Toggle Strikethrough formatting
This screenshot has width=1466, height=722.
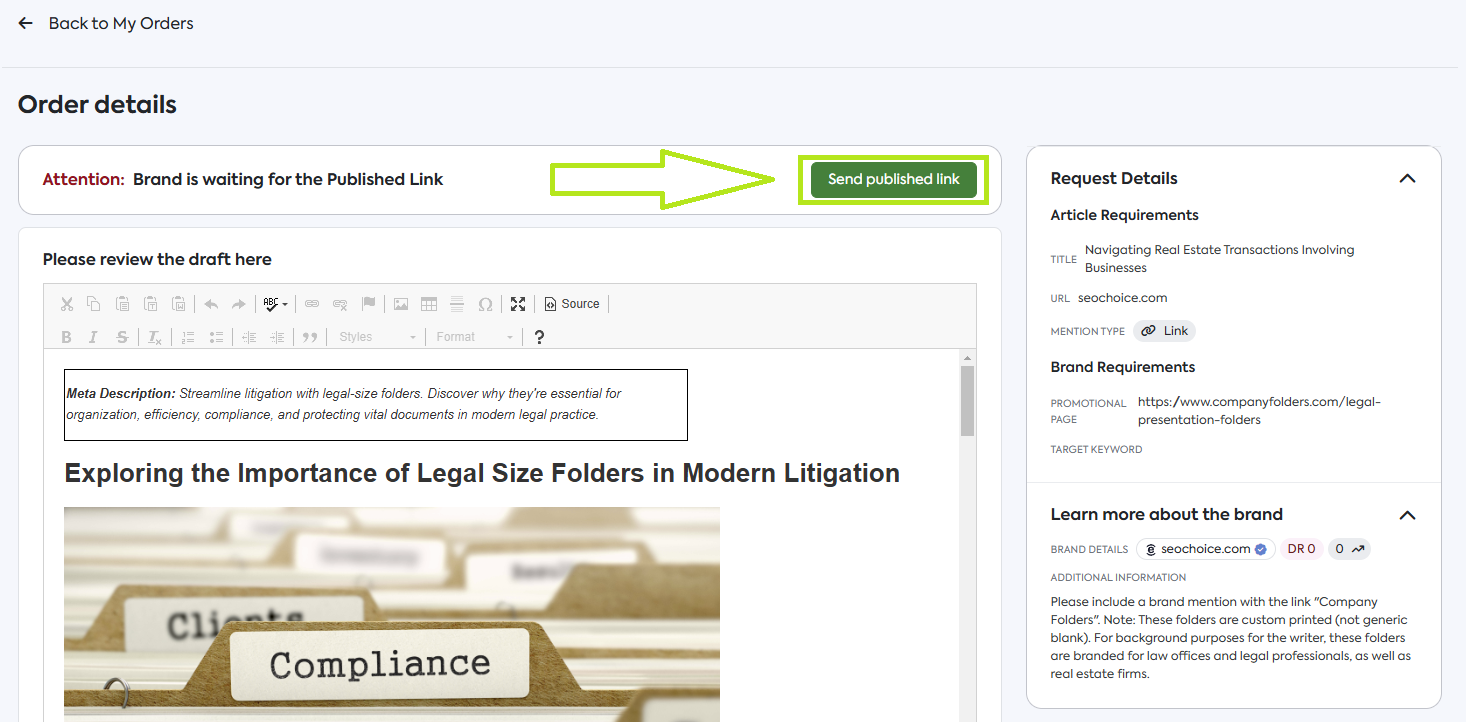tap(122, 337)
